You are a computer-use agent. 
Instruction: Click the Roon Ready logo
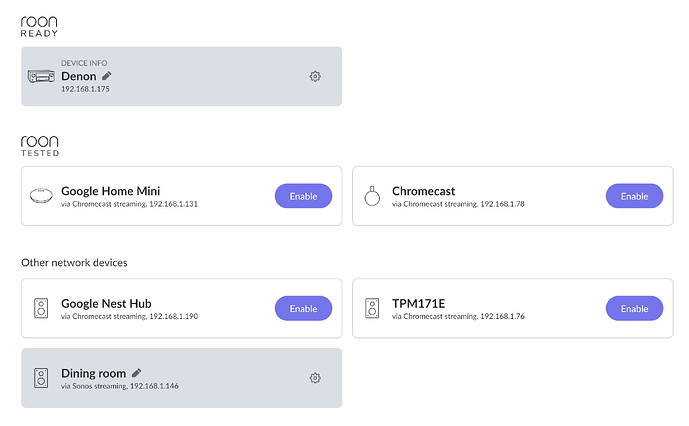(x=39, y=26)
